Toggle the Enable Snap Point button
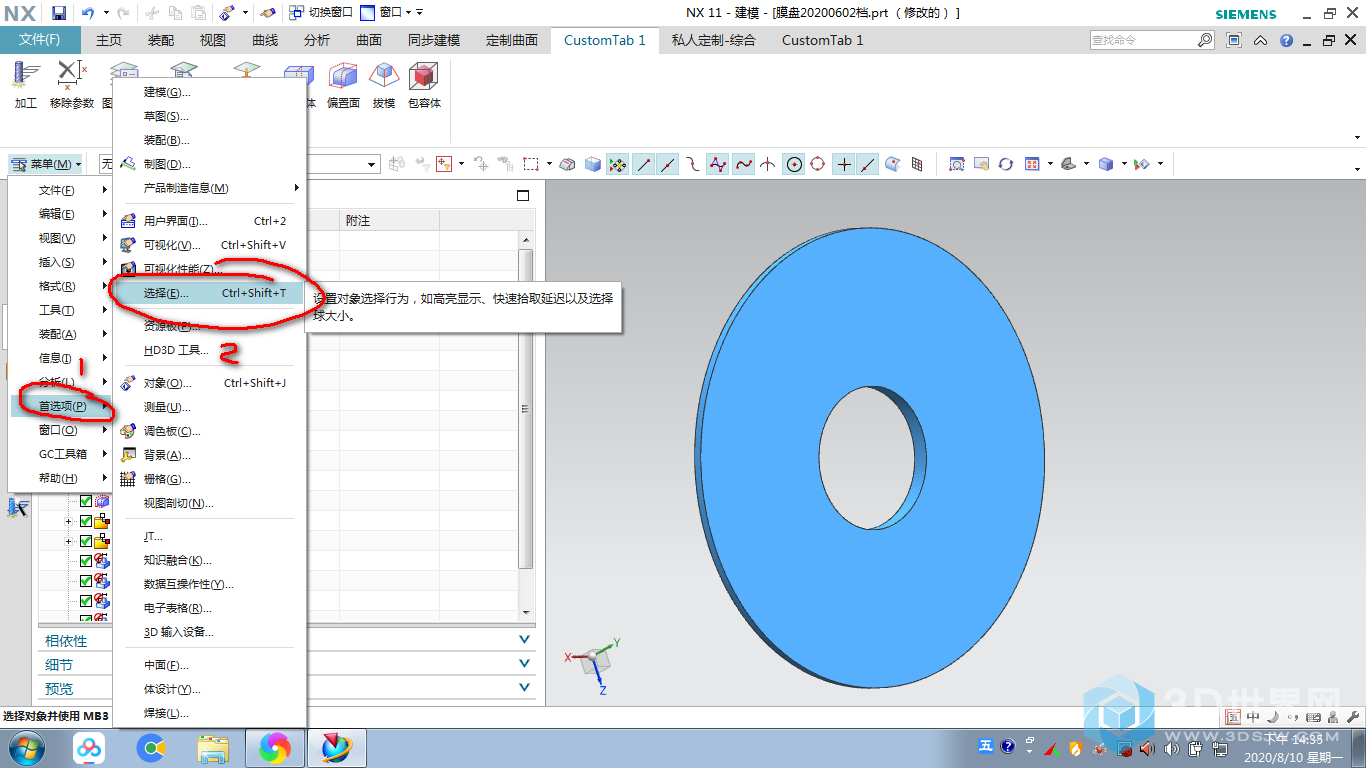This screenshot has height=768, width=1366. pyautogui.click(x=619, y=164)
